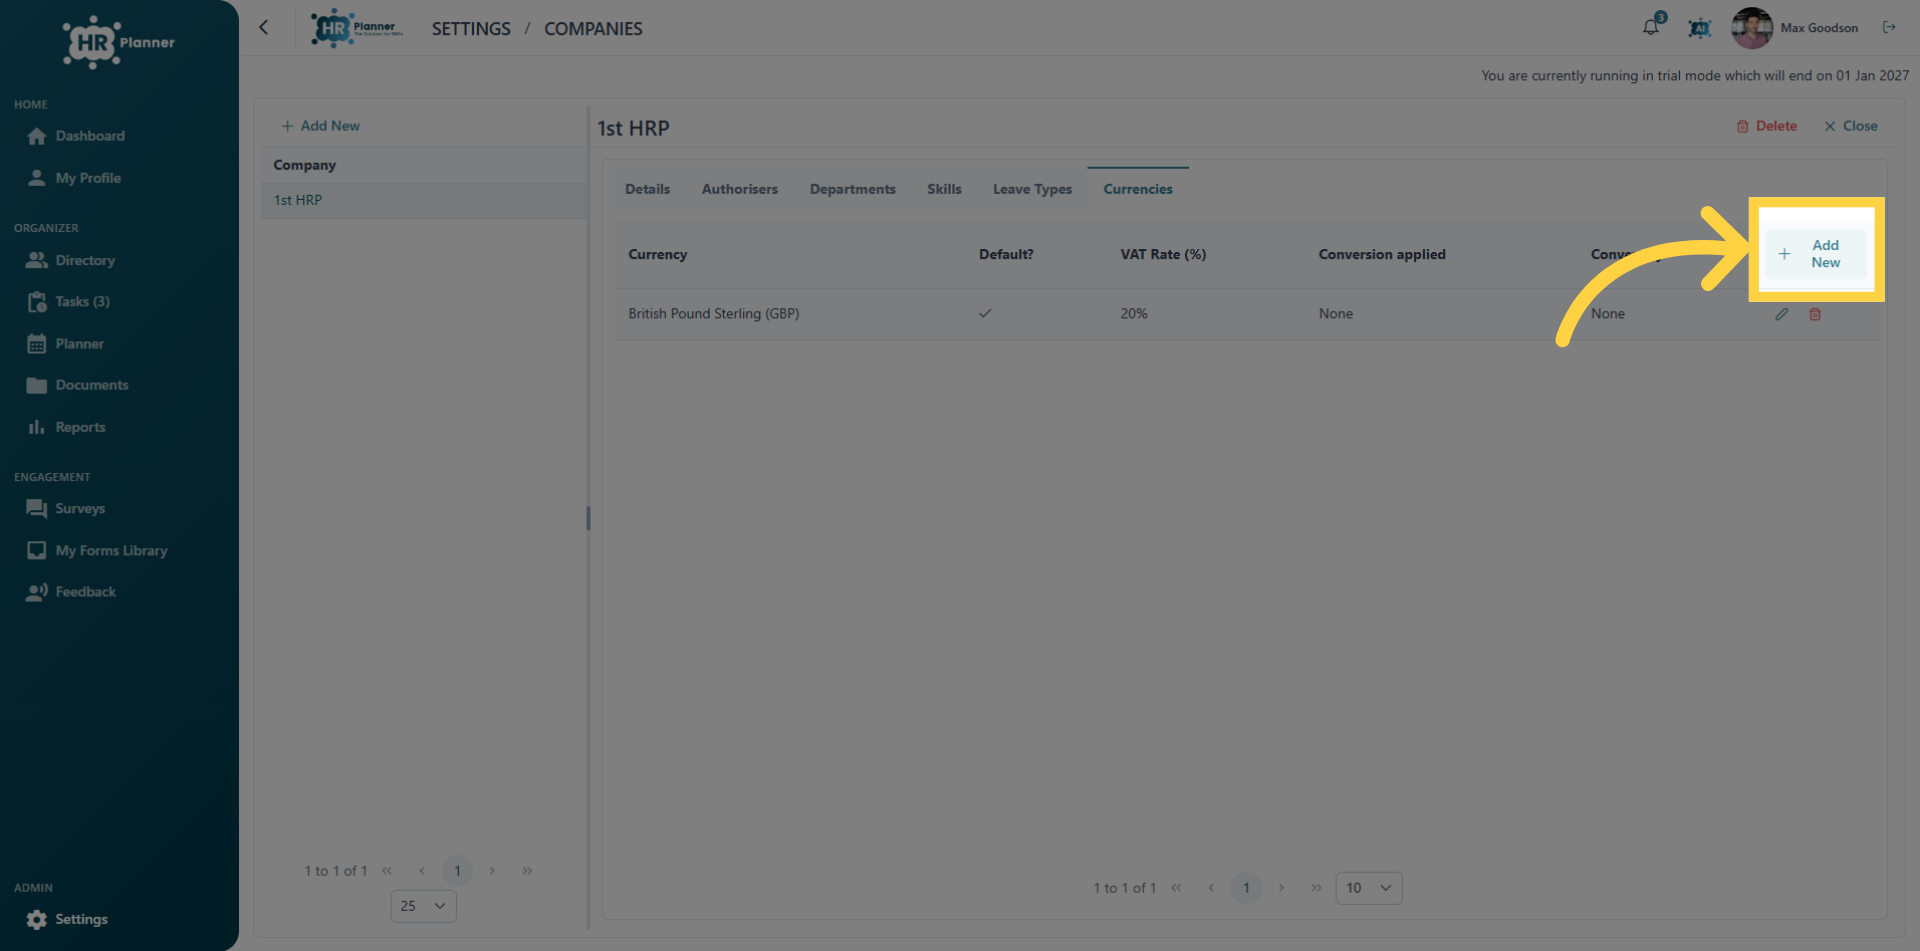Open company list page-size dropdown showing 25
The width and height of the screenshot is (1920, 951).
[x=423, y=906]
